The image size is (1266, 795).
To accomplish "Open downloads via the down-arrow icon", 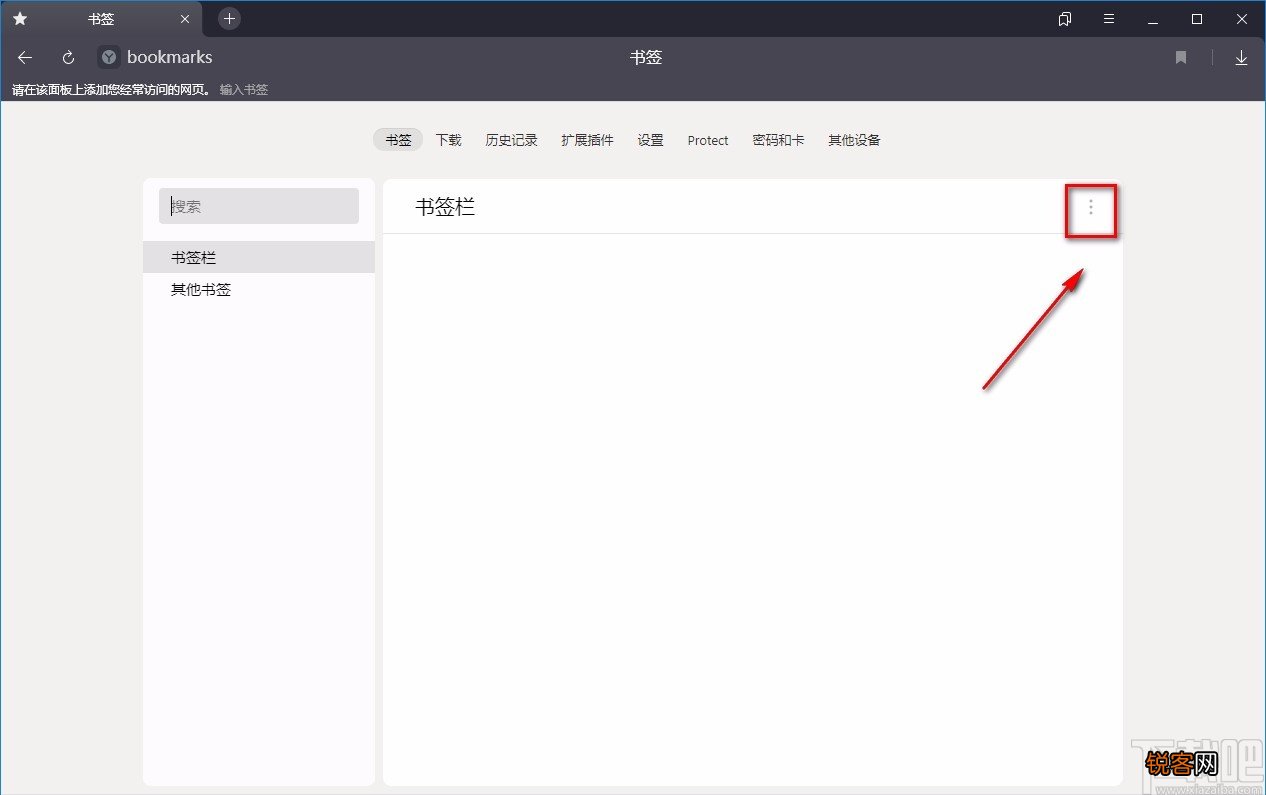I will 1241,58.
